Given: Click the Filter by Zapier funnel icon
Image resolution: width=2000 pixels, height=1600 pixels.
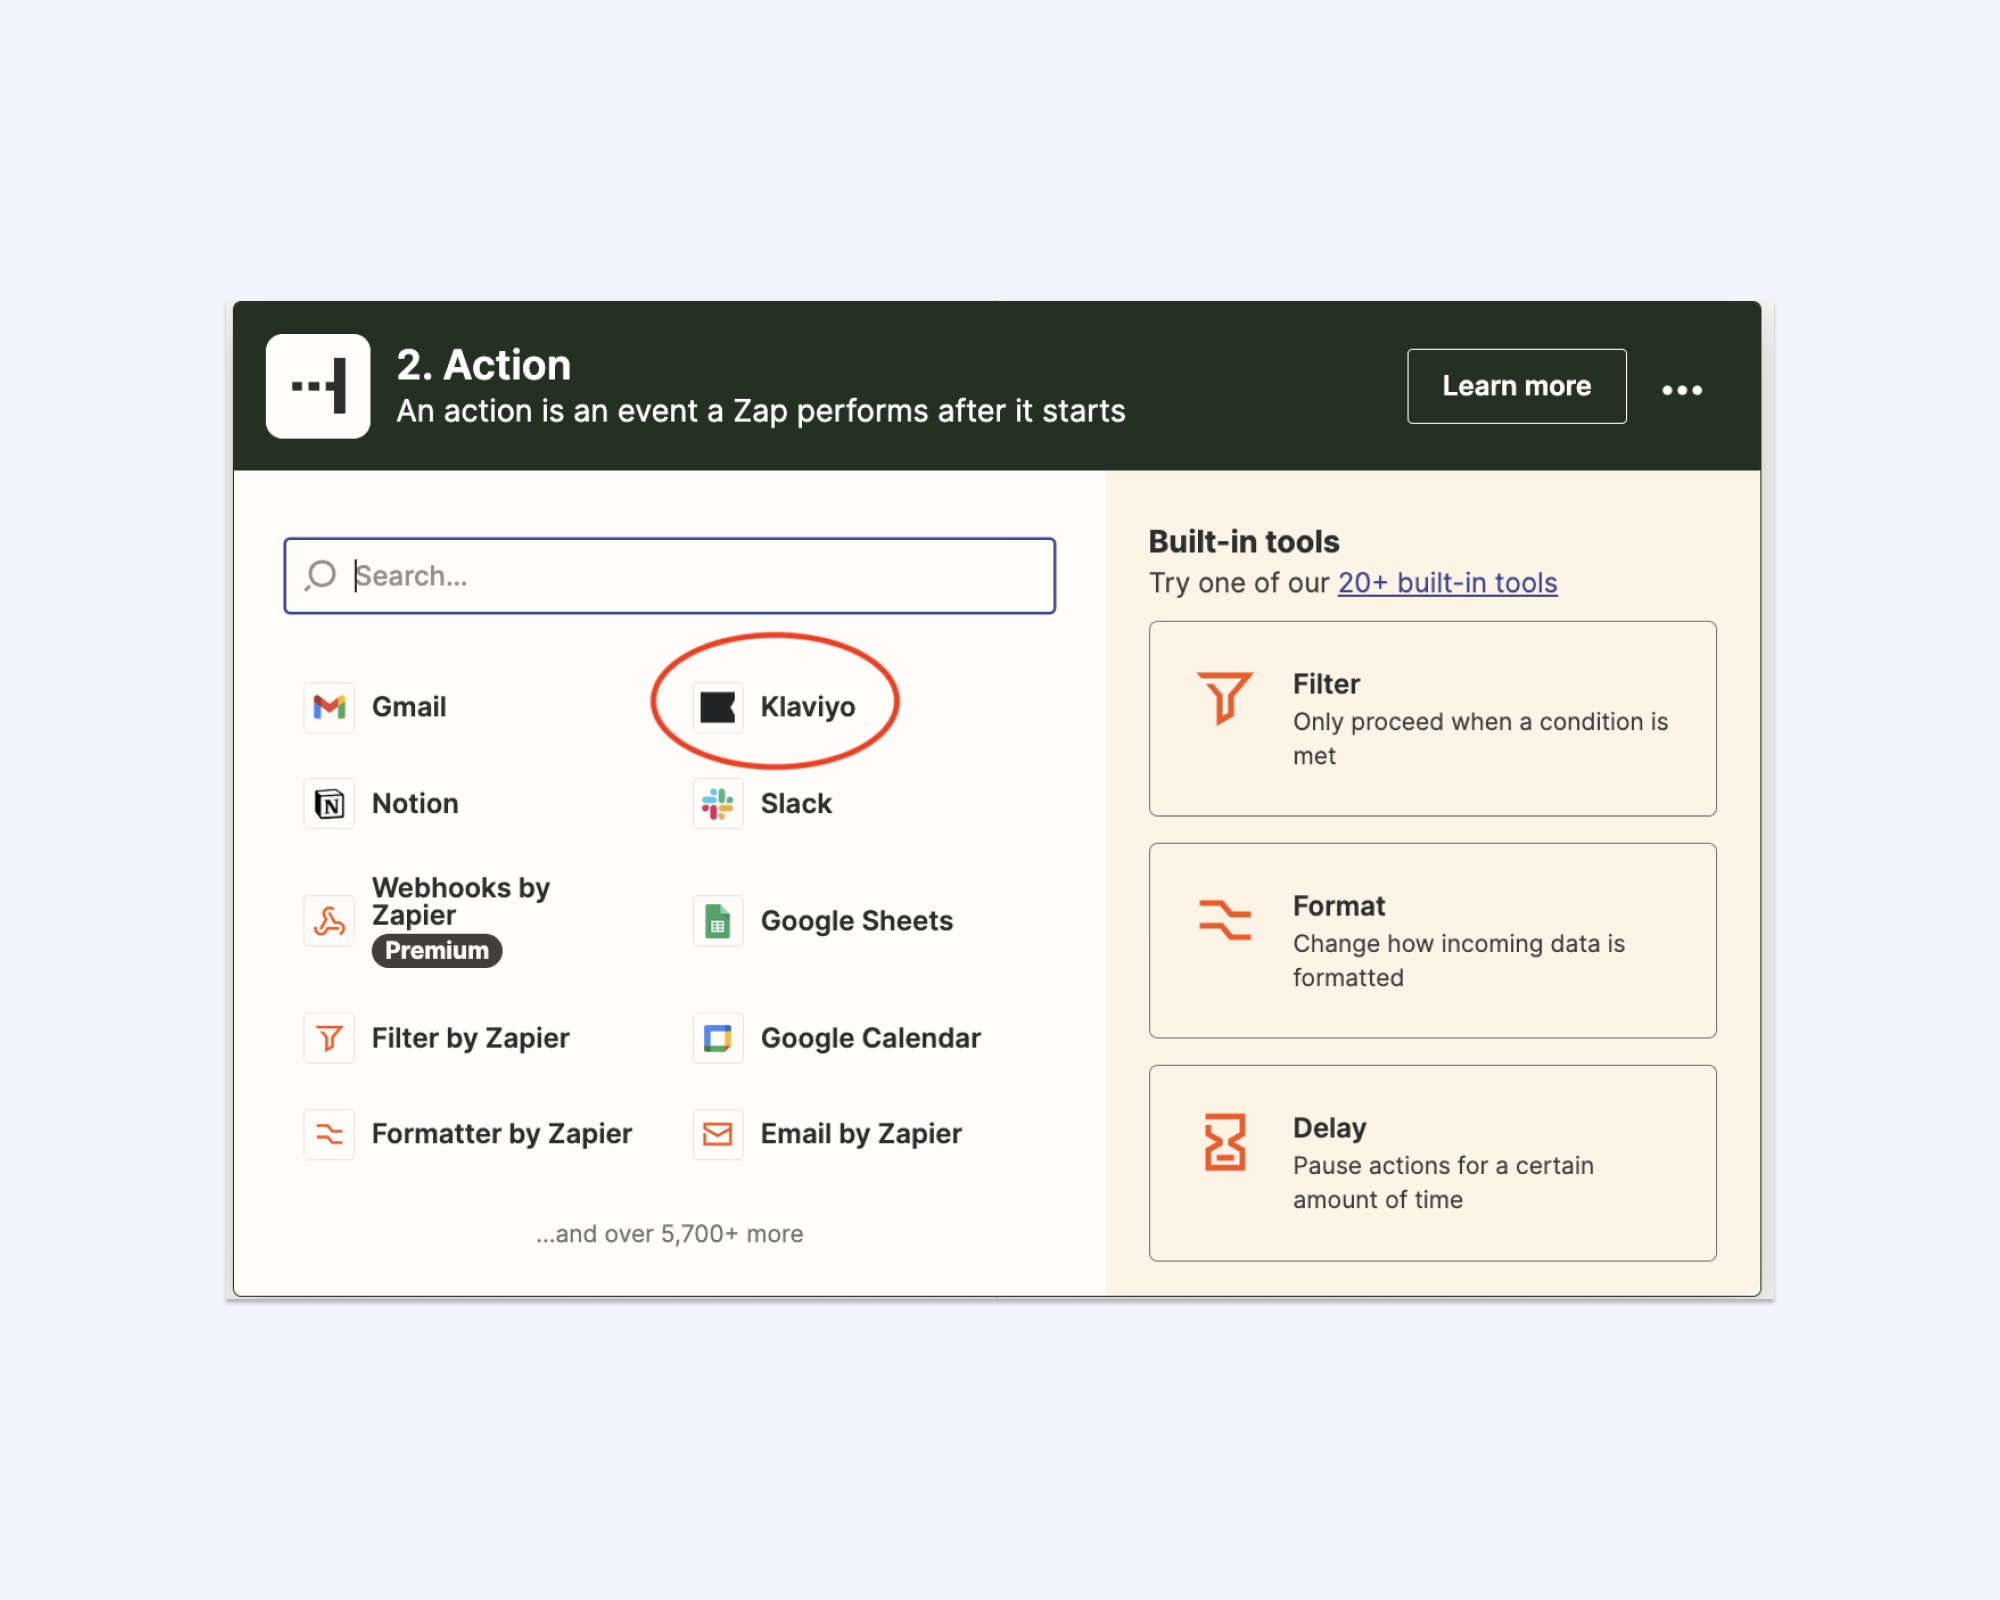Looking at the screenshot, I should click(329, 1038).
